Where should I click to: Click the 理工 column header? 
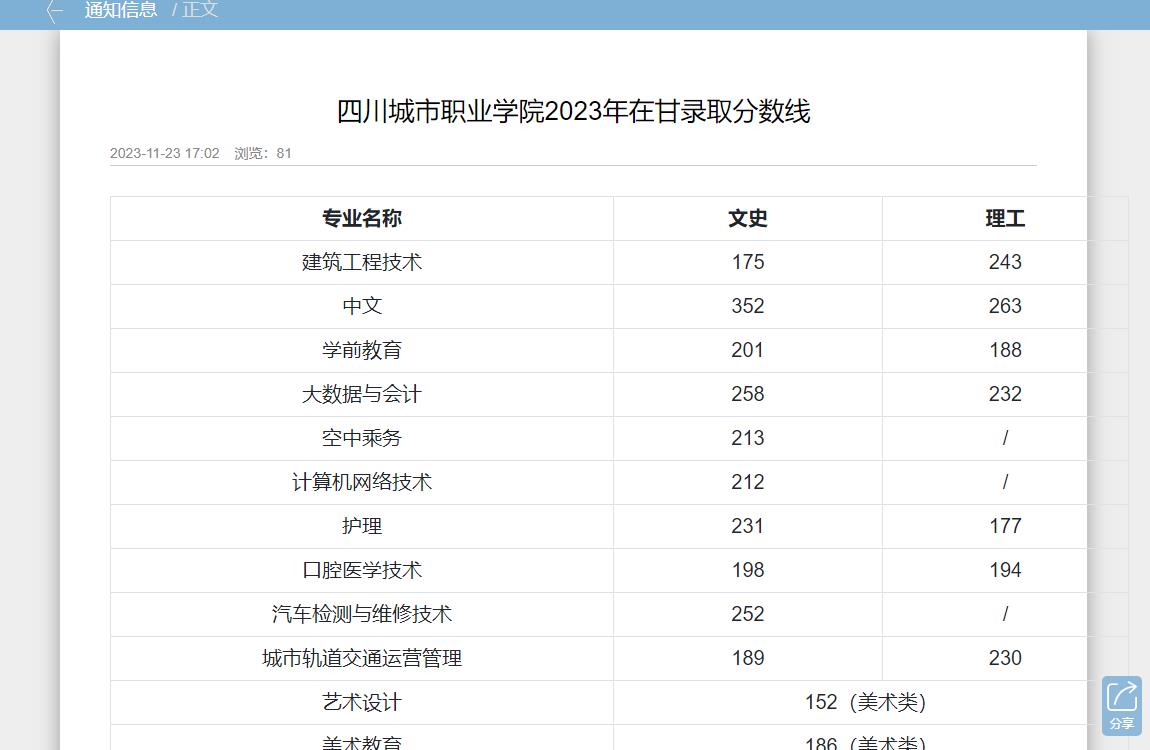1005,218
